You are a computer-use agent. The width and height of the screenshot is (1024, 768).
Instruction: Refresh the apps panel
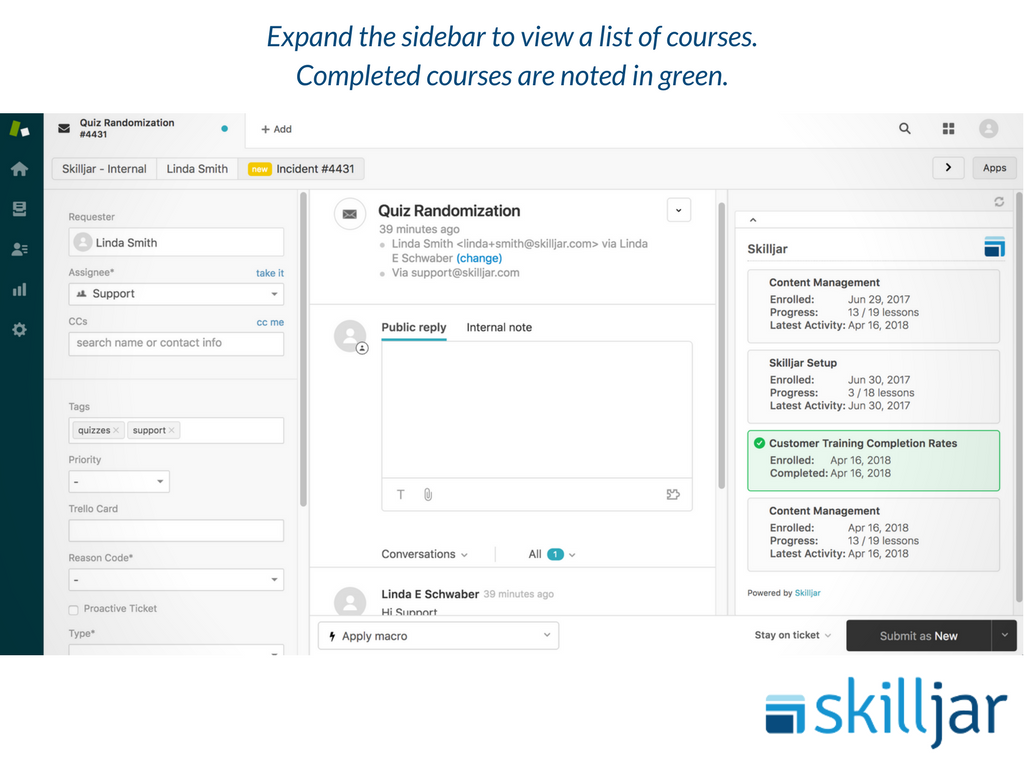(x=998, y=202)
